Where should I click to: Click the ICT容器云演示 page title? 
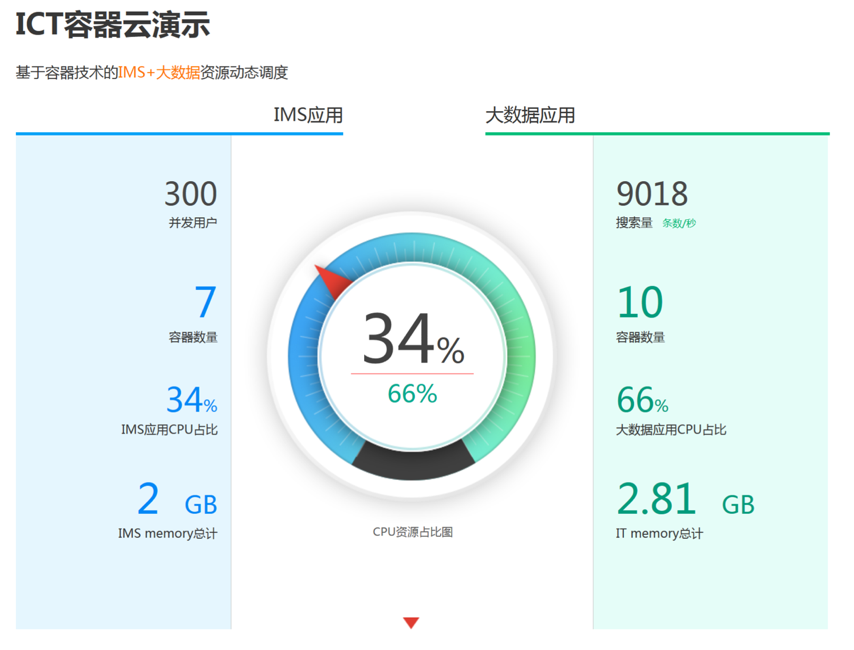click(111, 25)
